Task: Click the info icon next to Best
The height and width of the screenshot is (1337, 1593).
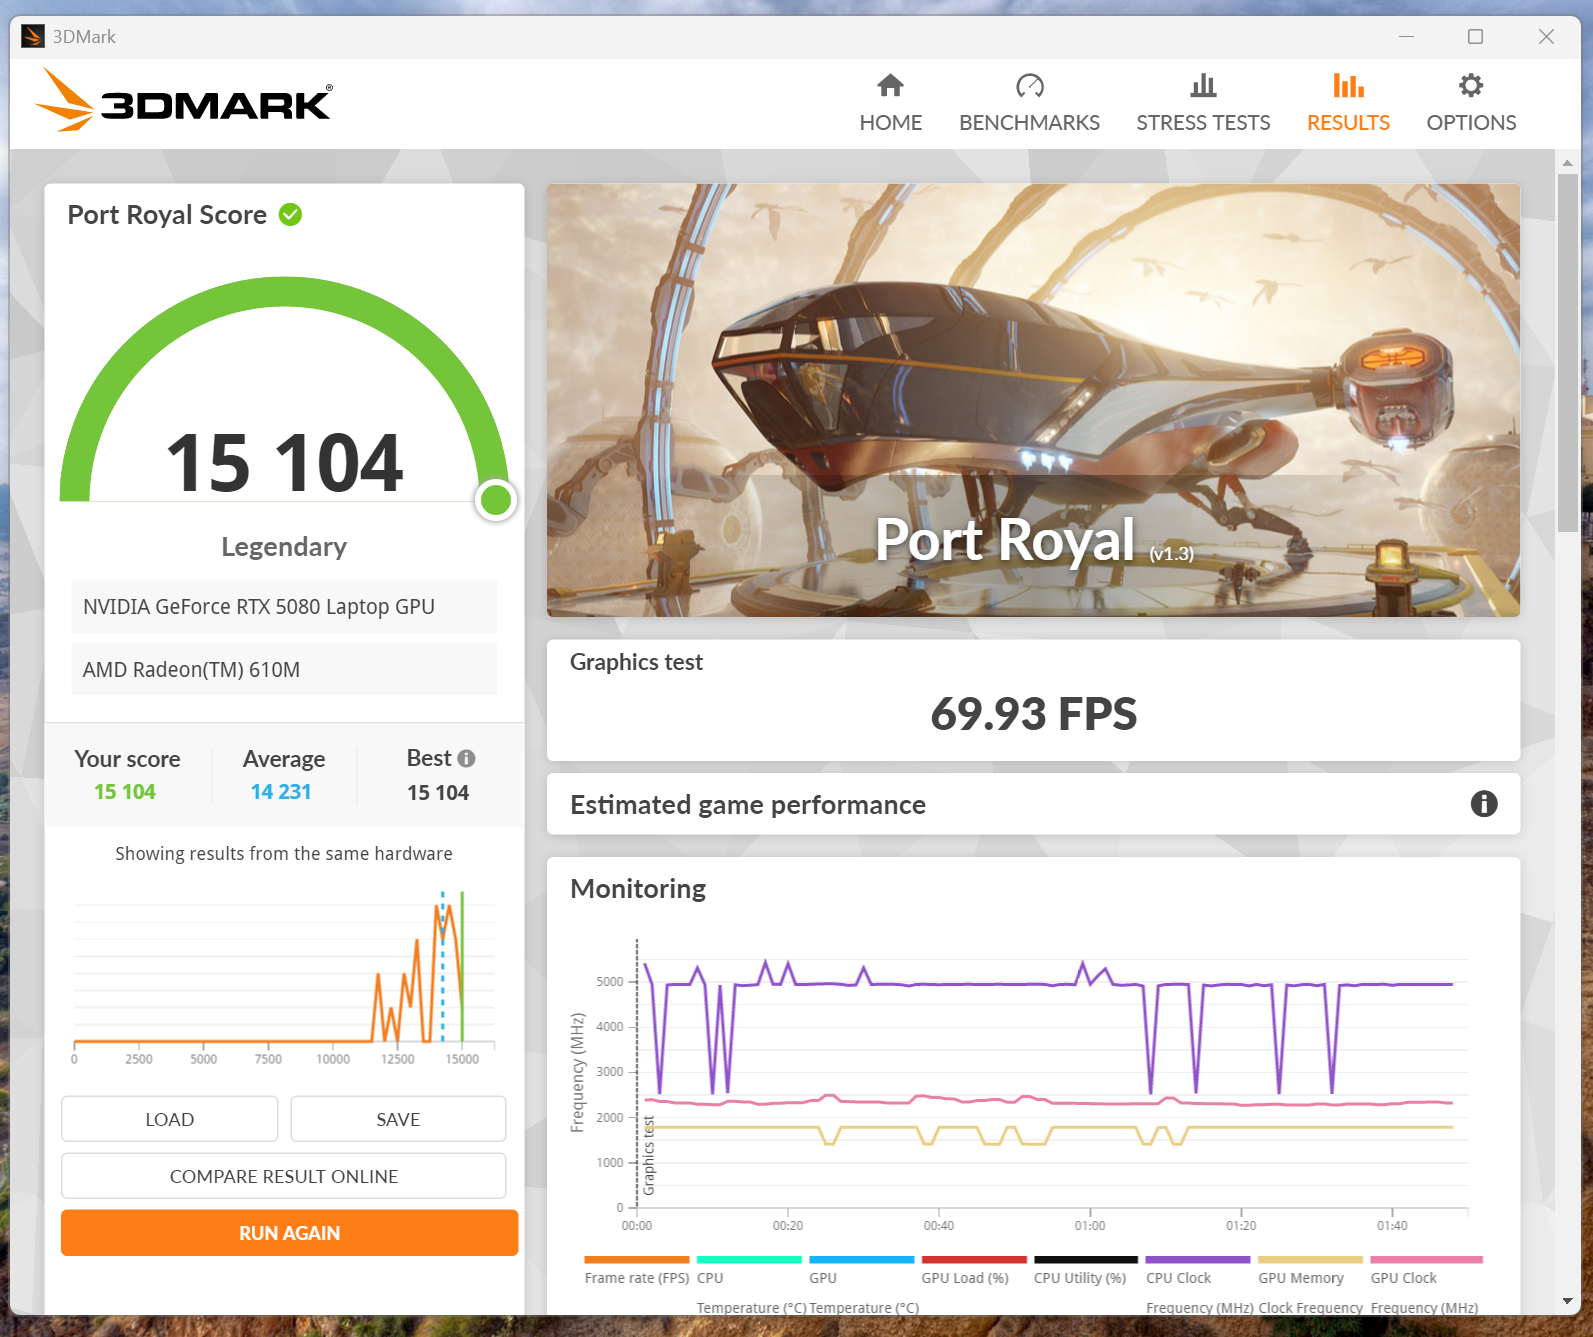Action: pyautogui.click(x=466, y=759)
